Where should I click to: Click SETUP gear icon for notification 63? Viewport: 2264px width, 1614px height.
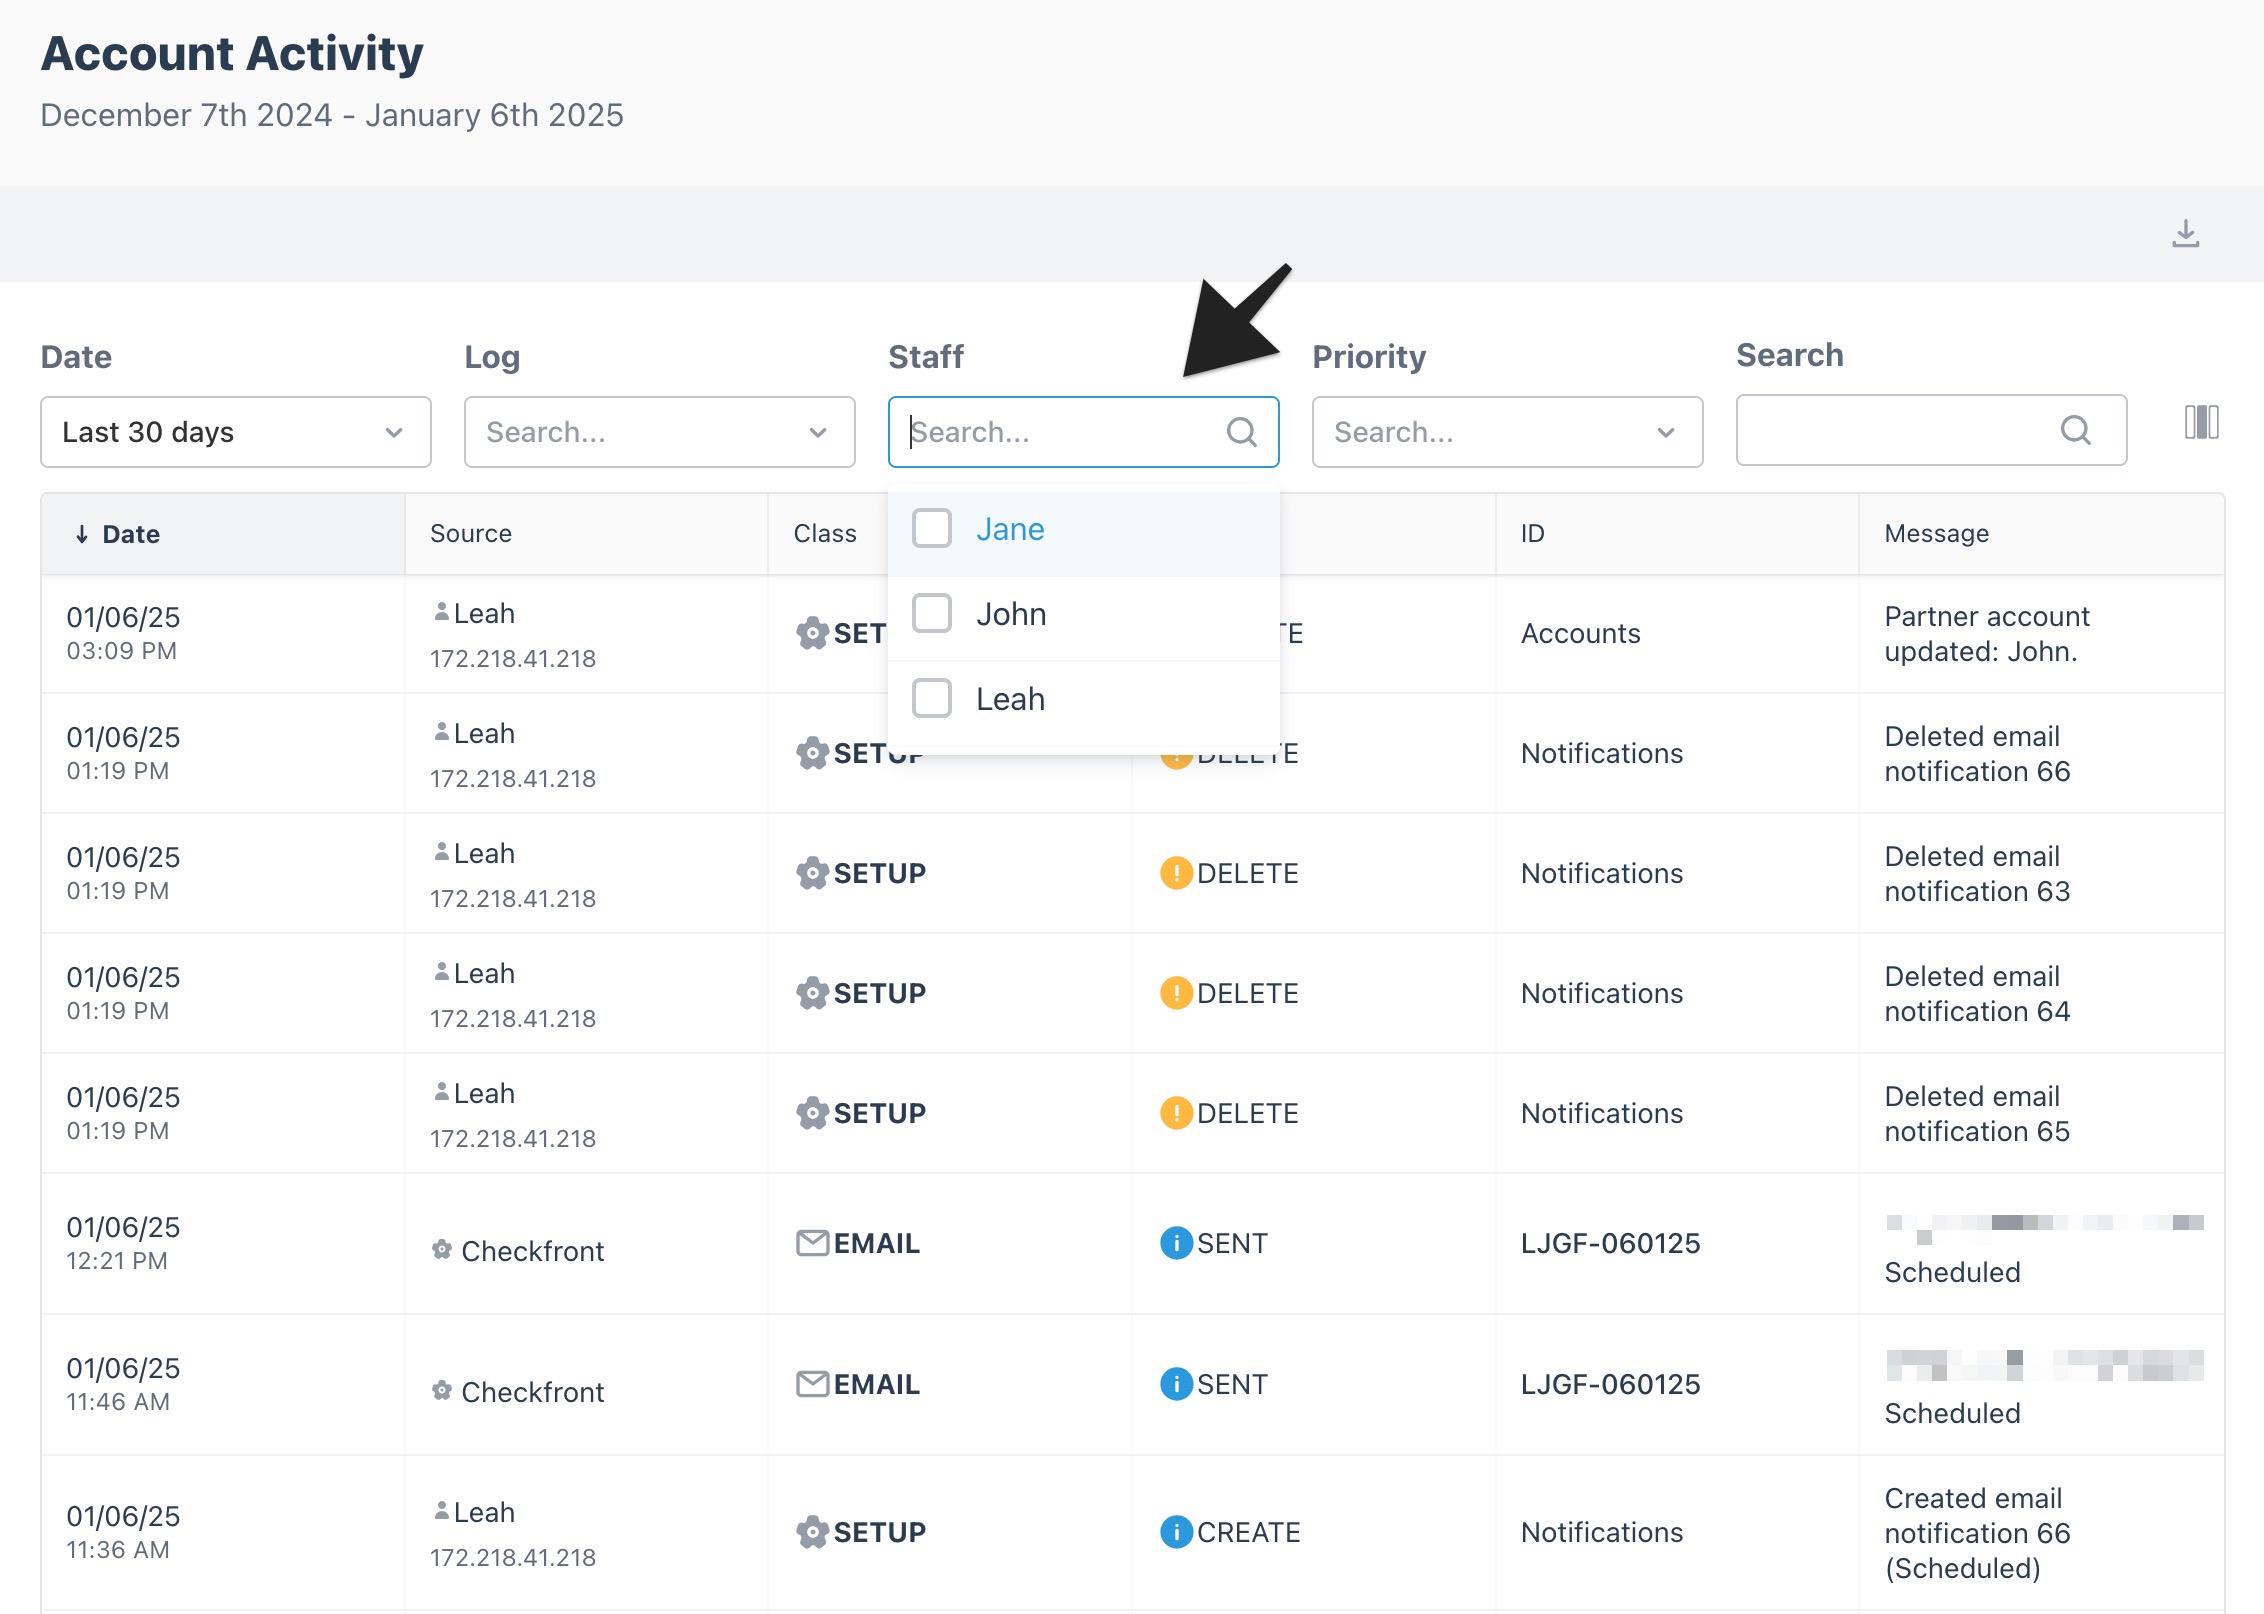pyautogui.click(x=812, y=873)
